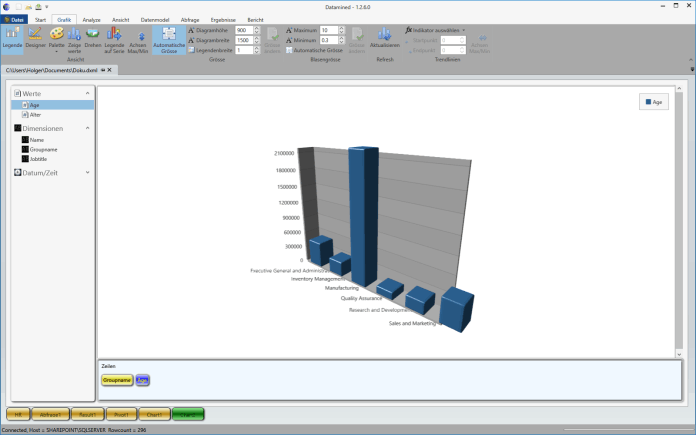This screenshot has height=435, width=696.
Task: Open the Palette color picker
Action: click(56, 38)
